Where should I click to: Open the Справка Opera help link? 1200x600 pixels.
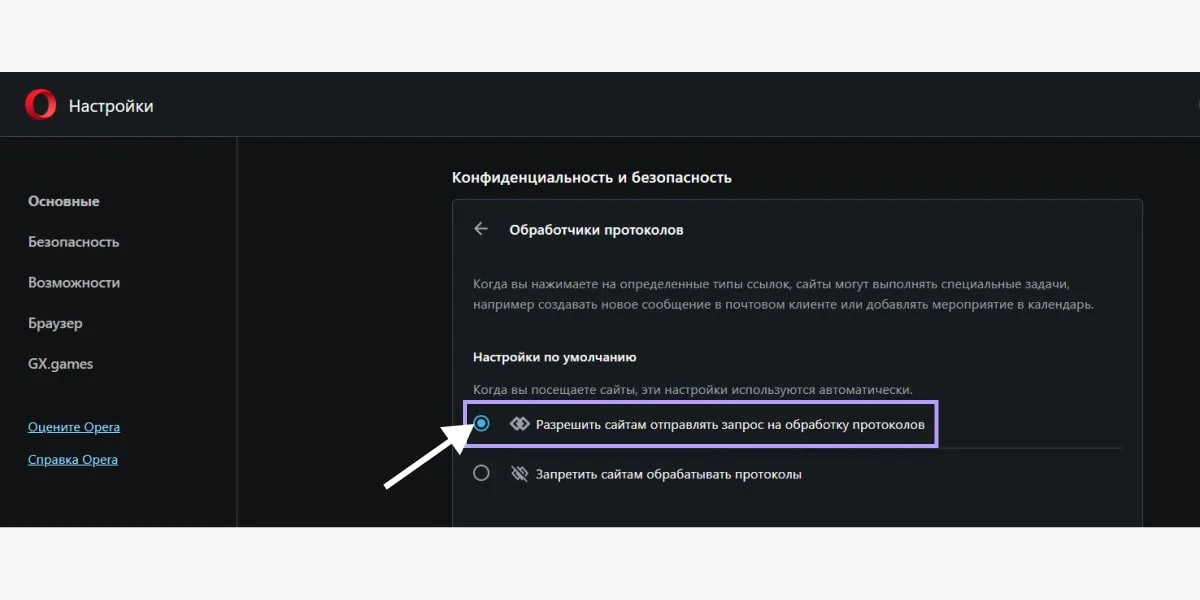coord(73,460)
